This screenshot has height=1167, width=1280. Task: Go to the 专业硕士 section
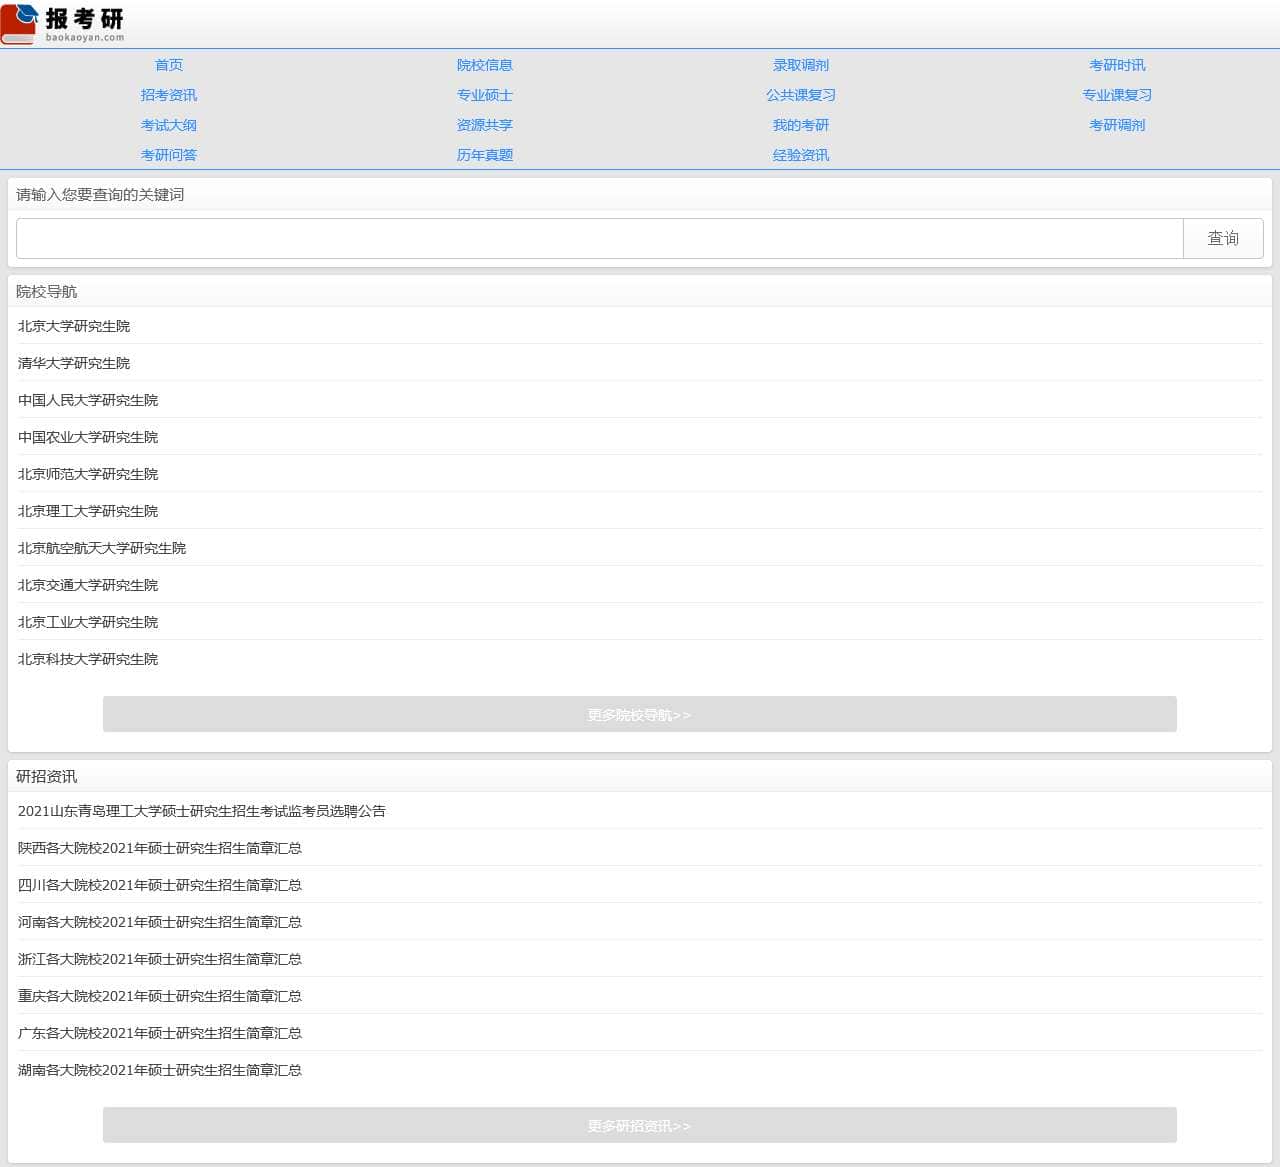484,95
